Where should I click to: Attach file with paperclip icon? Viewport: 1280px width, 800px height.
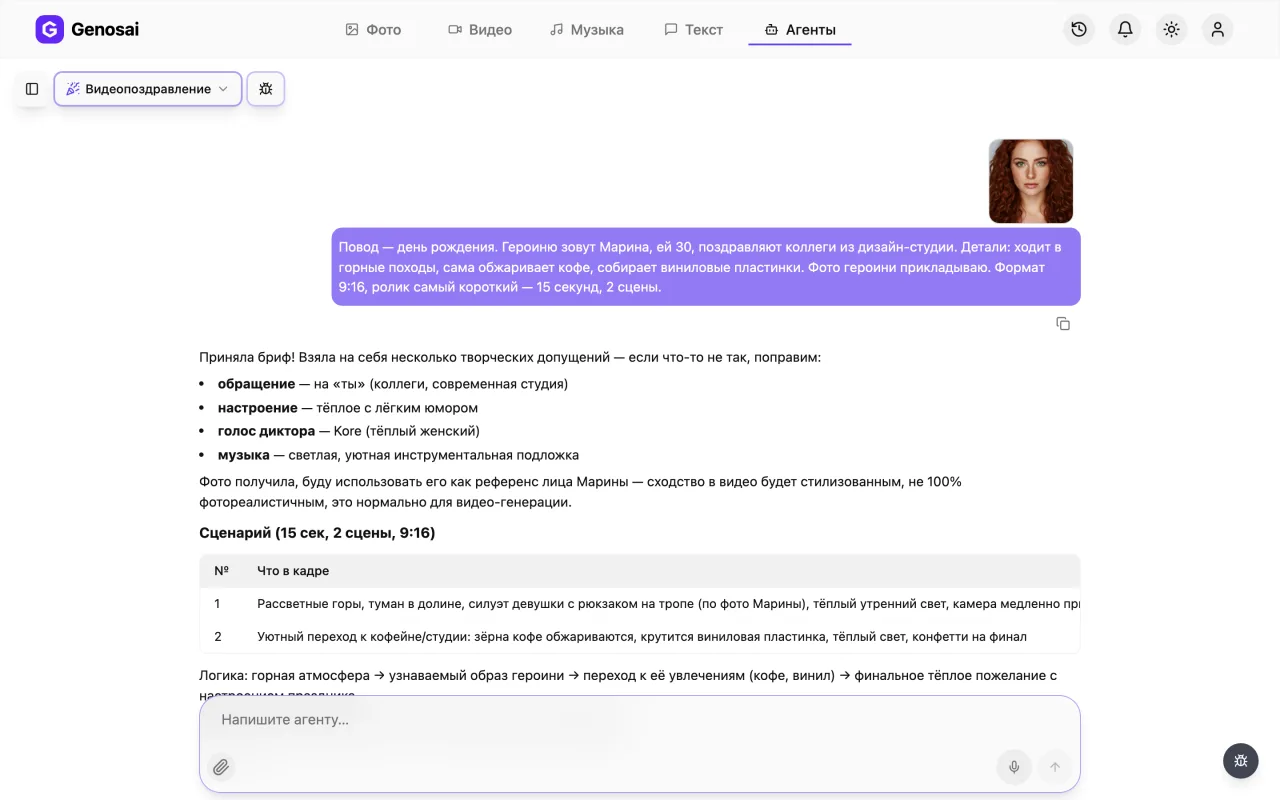point(221,767)
